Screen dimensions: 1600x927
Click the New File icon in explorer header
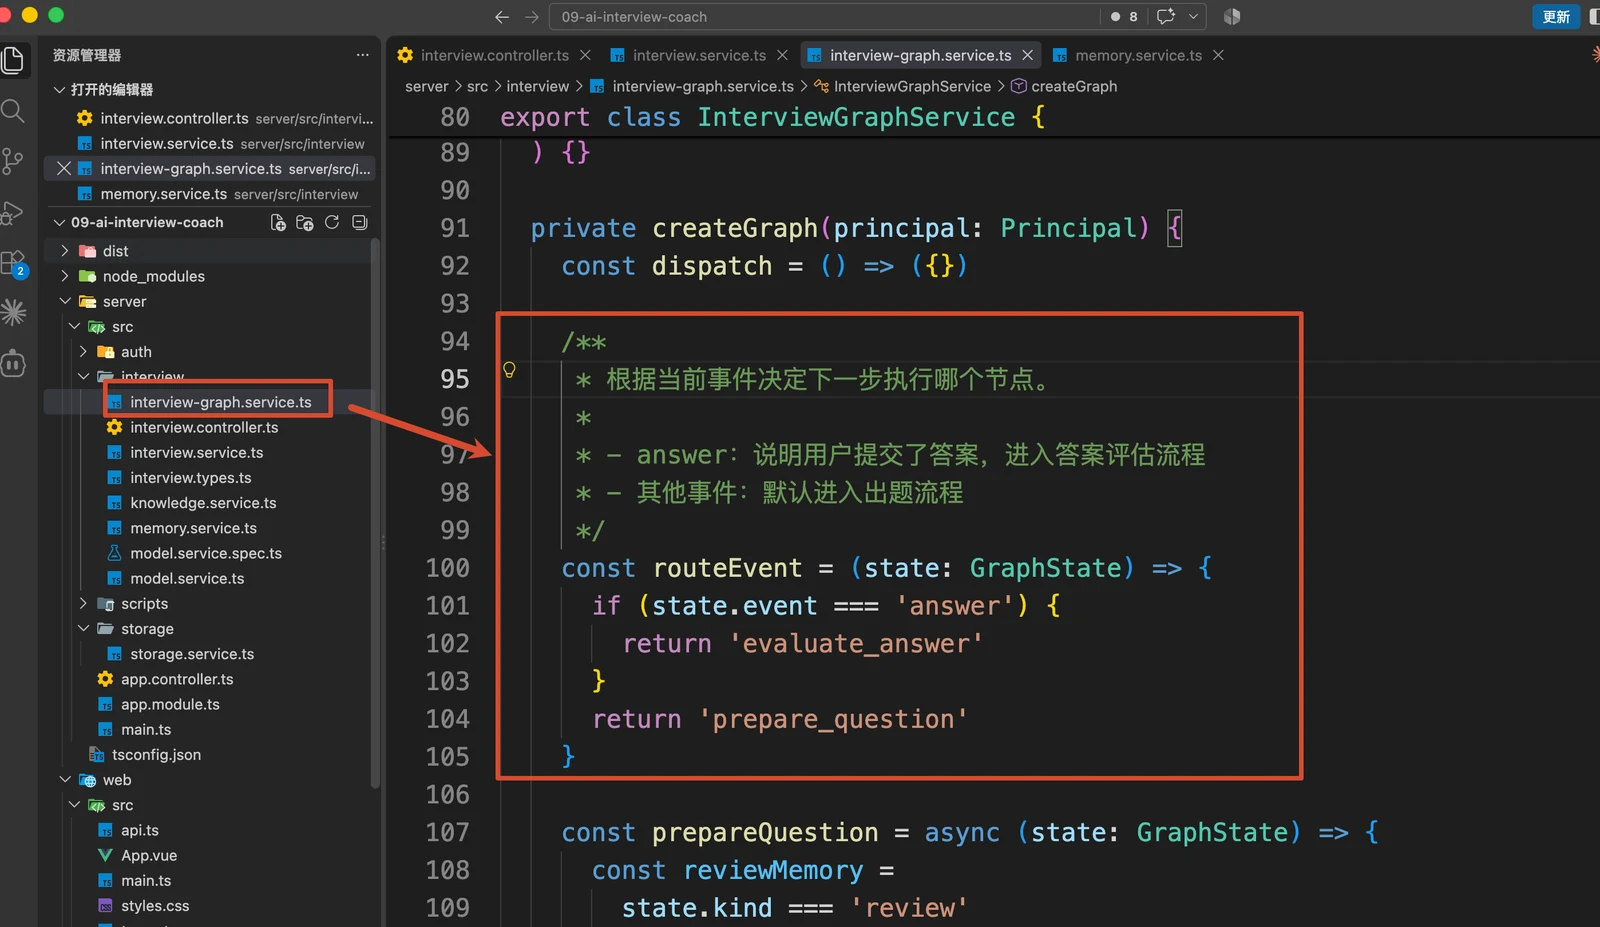pyautogui.click(x=278, y=222)
